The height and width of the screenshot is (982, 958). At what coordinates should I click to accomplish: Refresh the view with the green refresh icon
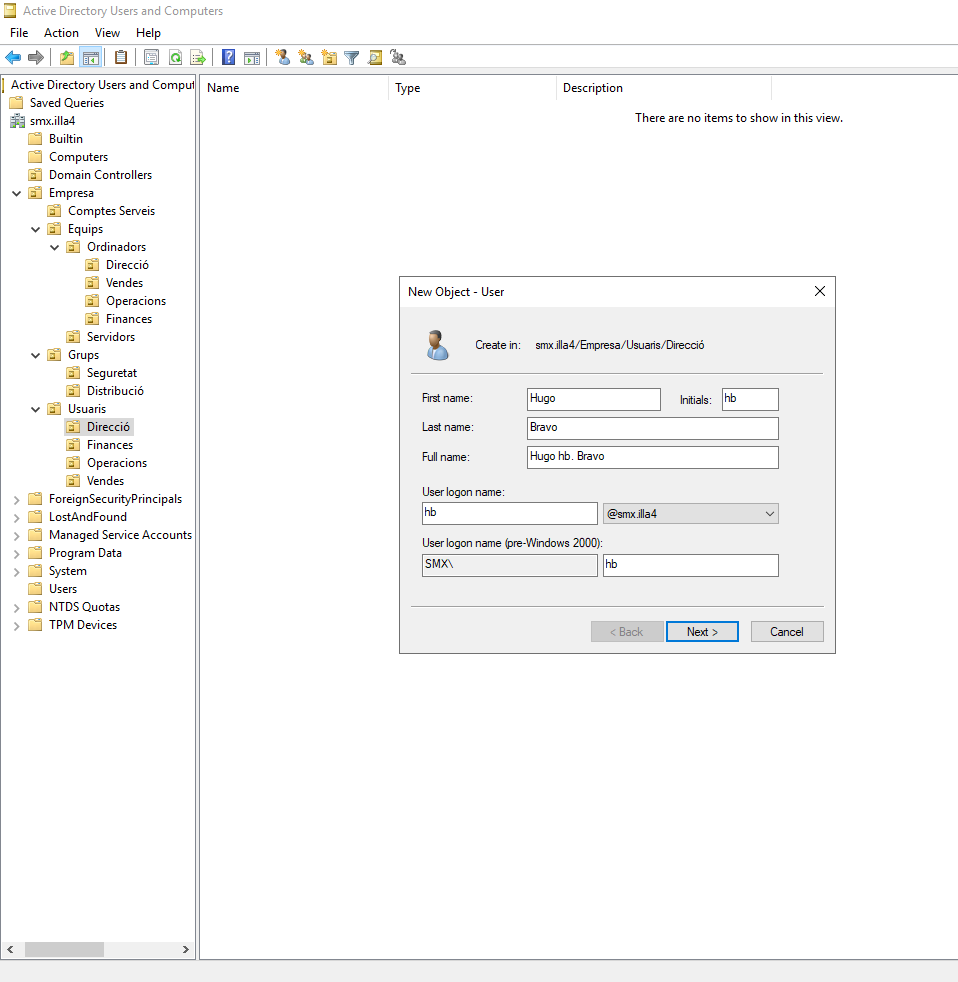tap(175, 57)
